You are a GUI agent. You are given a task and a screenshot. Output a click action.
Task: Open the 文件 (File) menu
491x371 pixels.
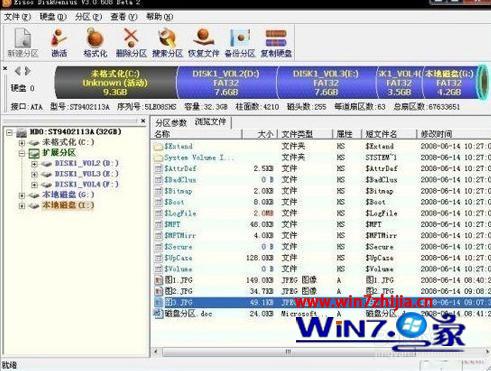[17, 17]
